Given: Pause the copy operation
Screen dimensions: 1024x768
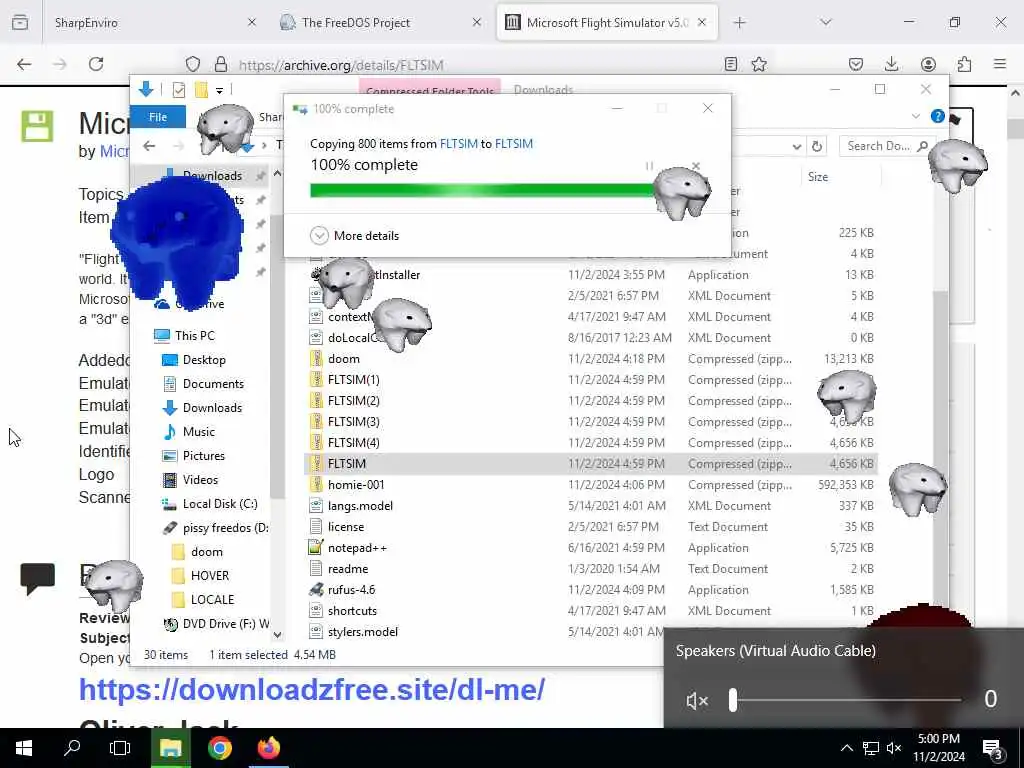Looking at the screenshot, I should 649,166.
